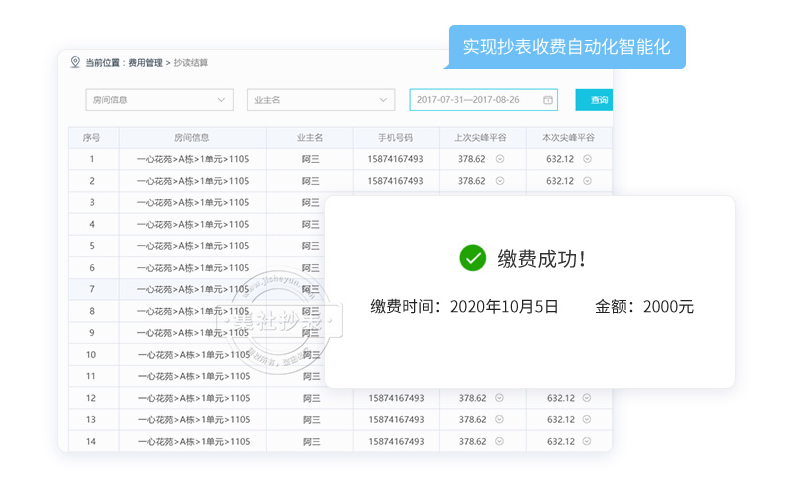The image size is (800, 483).
Task: Expand row 1 本次尖峰平谷 circle arrow icon
Action: 587,159
